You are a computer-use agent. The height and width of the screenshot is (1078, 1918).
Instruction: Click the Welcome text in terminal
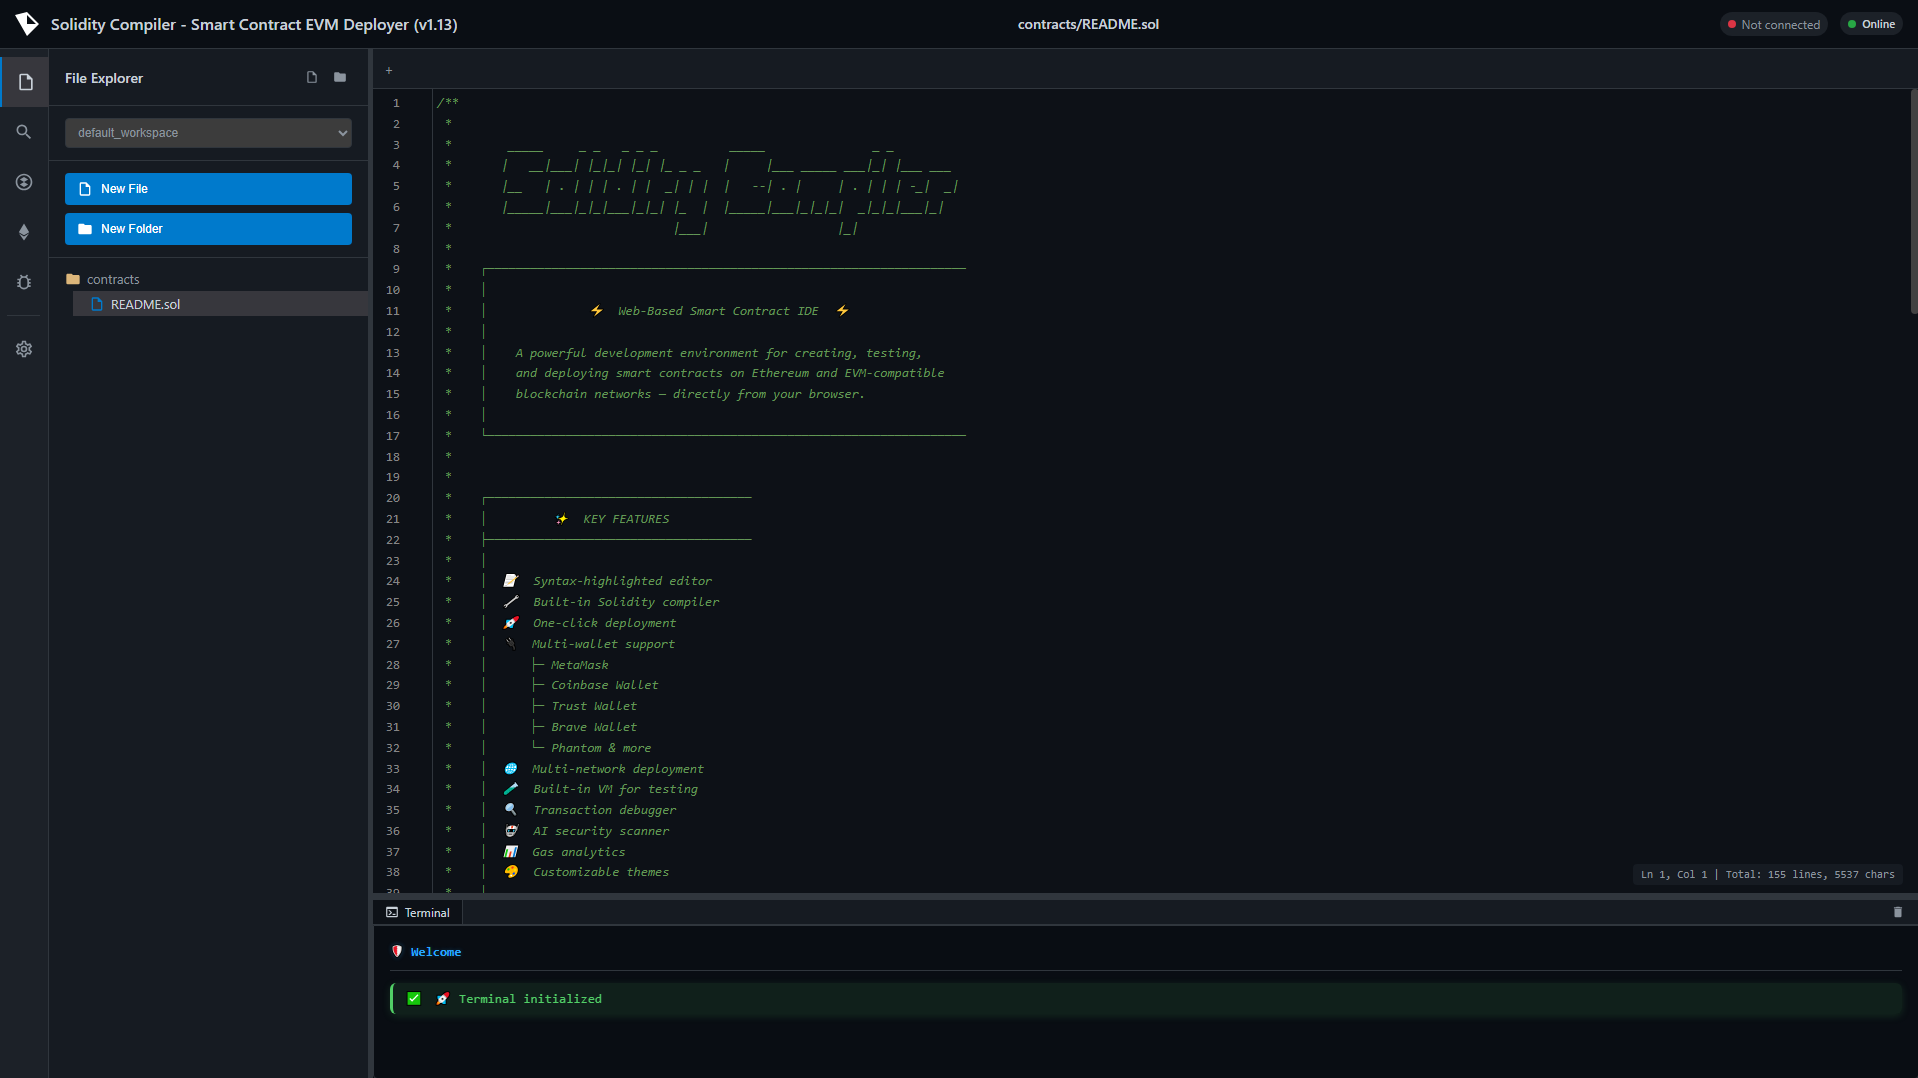tap(436, 952)
